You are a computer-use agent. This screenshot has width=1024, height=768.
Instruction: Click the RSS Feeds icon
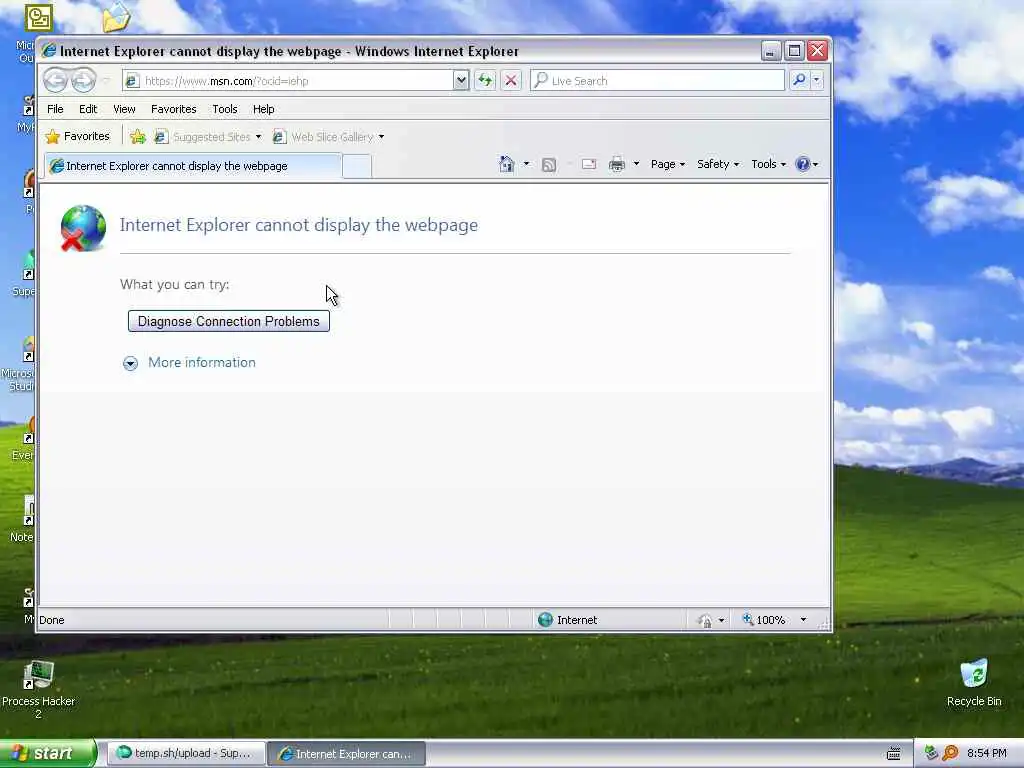[549, 165]
